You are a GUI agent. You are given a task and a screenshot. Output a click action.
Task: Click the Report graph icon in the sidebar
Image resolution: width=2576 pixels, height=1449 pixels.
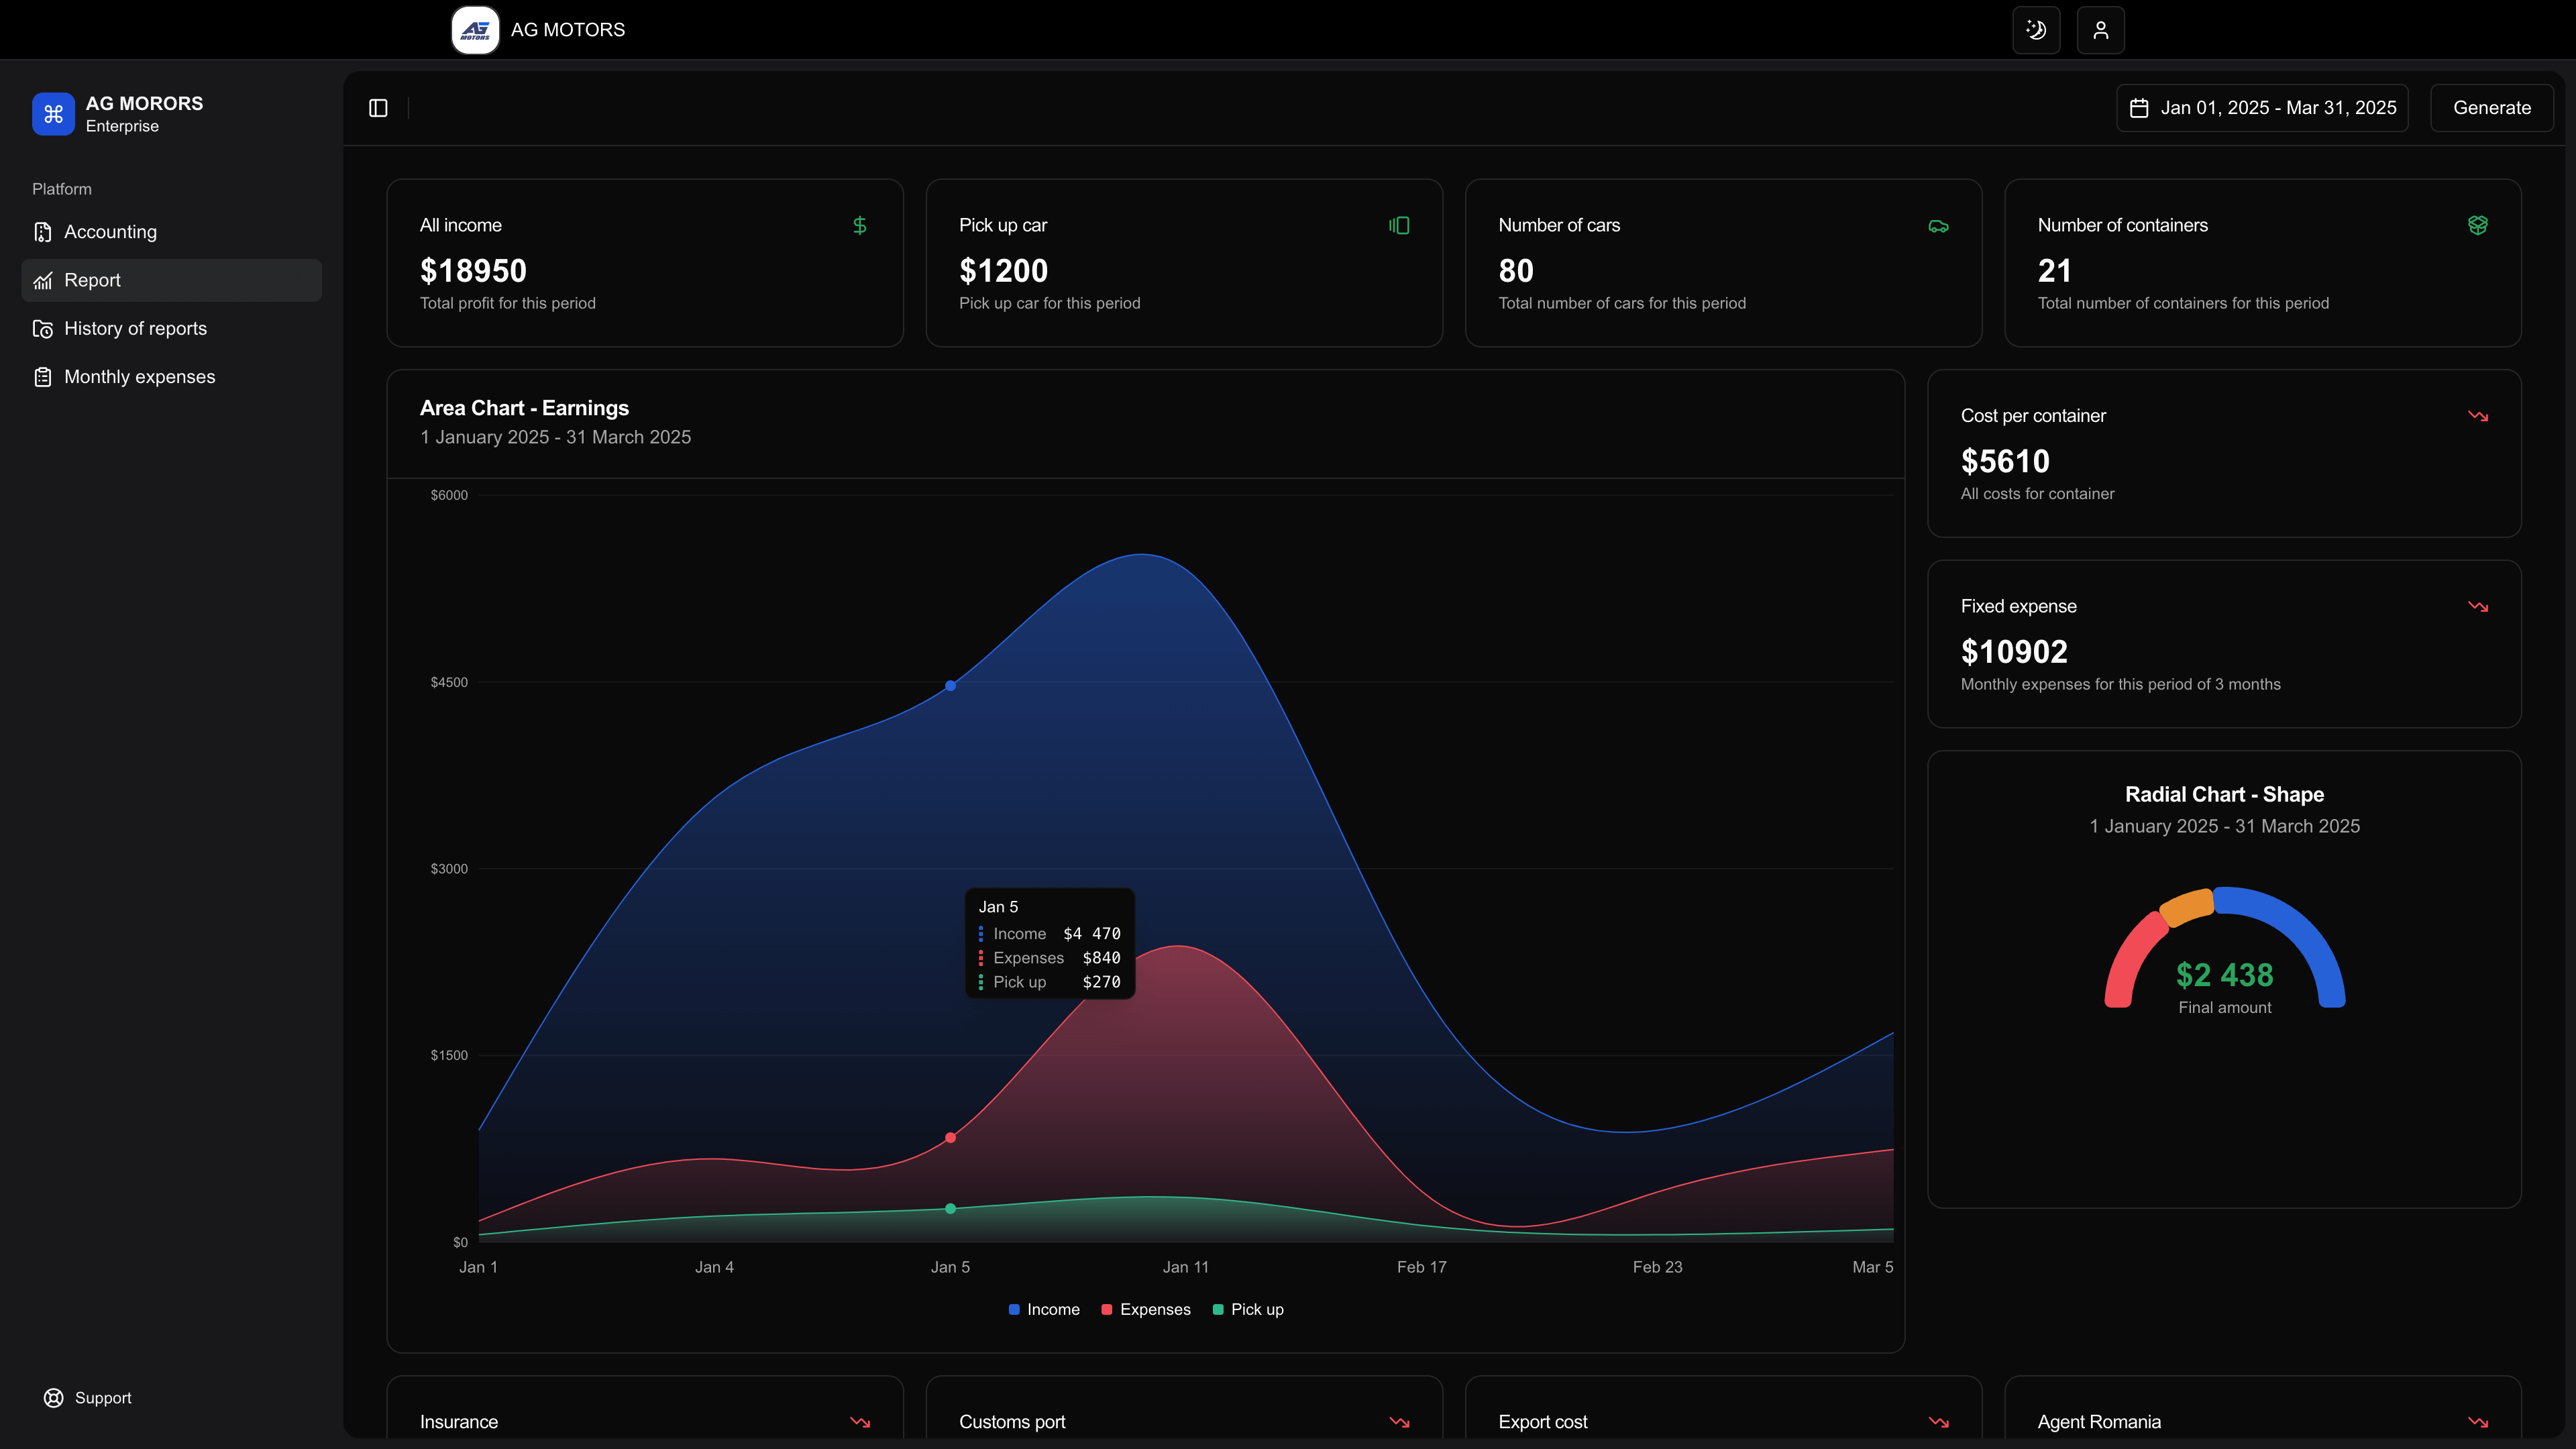[x=43, y=280]
